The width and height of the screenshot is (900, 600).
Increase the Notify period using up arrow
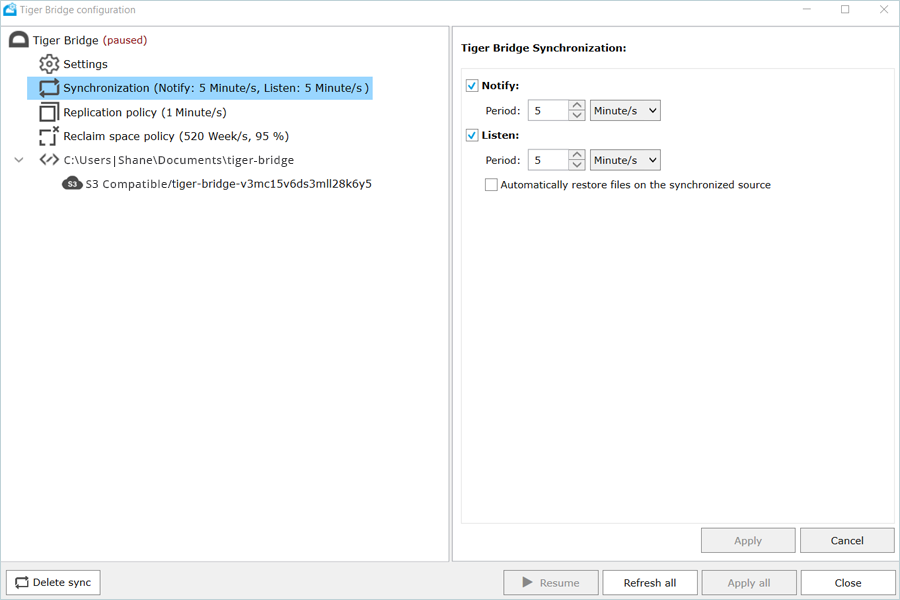click(x=577, y=105)
